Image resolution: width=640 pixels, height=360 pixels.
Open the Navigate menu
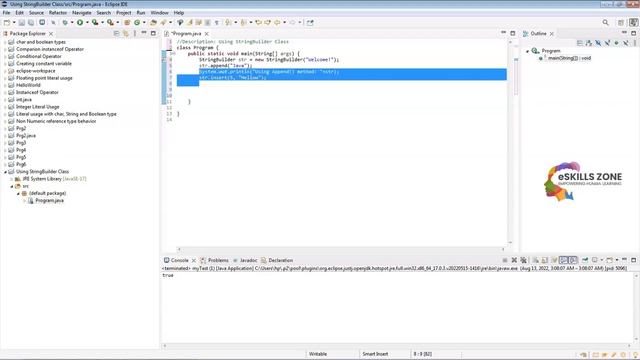pyautogui.click(x=82, y=13)
